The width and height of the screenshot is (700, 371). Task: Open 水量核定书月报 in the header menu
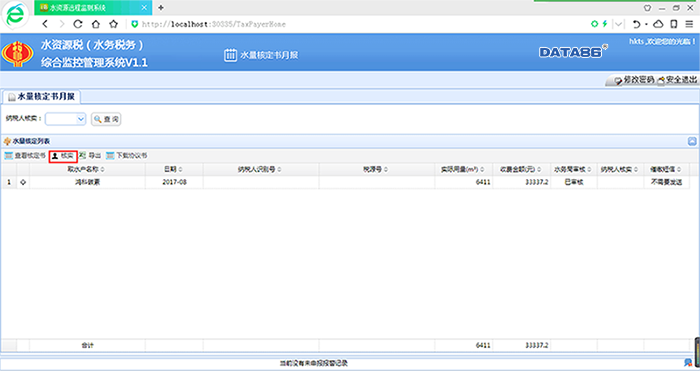pos(261,55)
